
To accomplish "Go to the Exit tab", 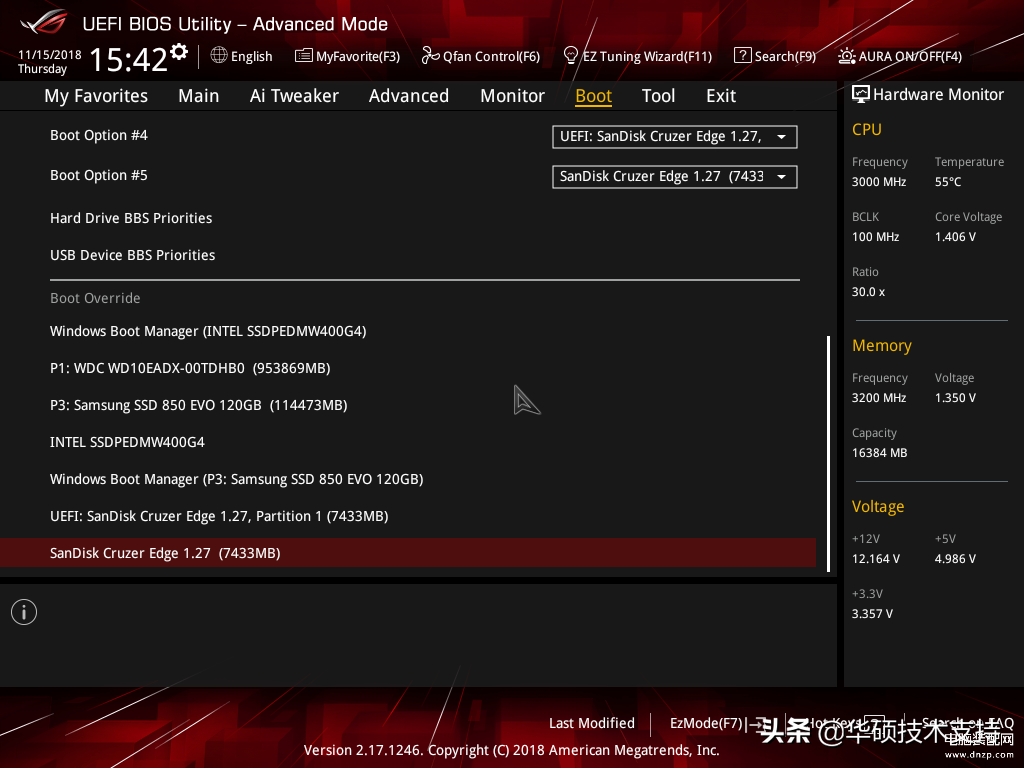I will click(x=721, y=96).
